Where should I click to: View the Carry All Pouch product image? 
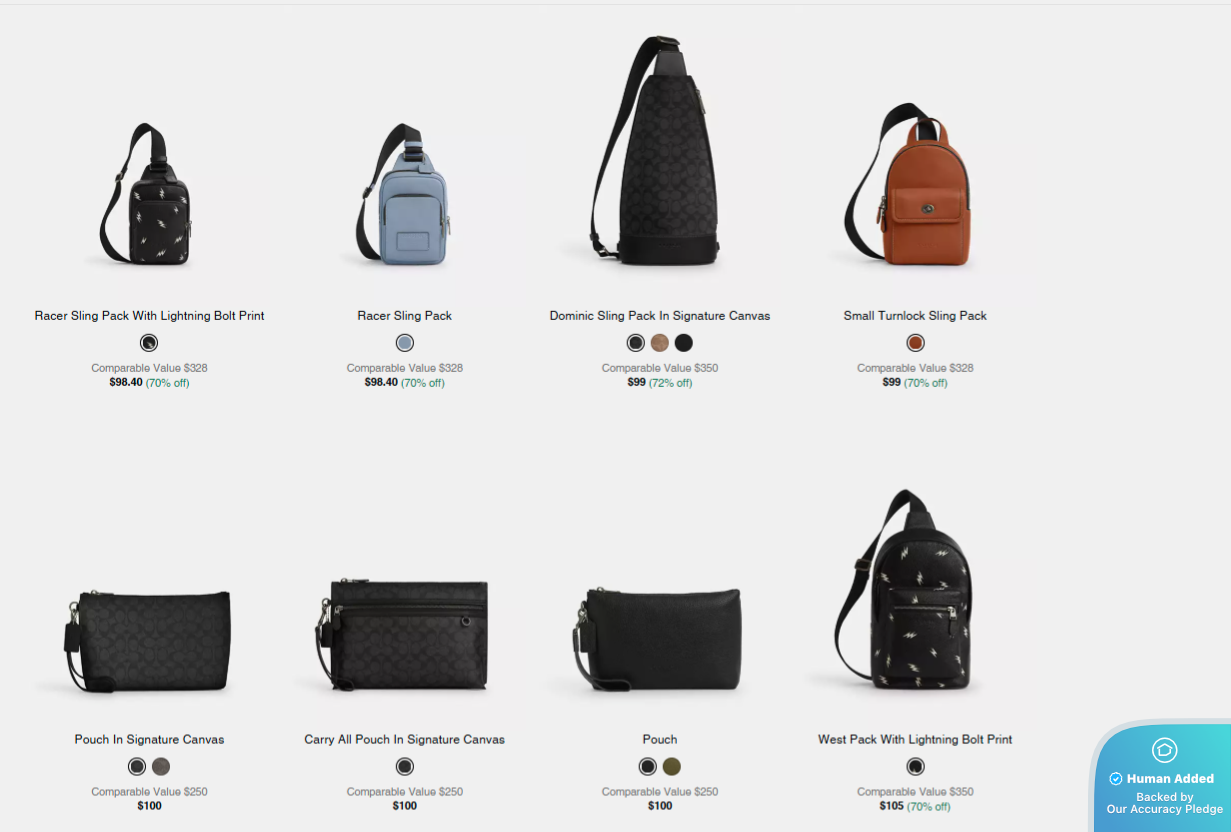[403, 635]
